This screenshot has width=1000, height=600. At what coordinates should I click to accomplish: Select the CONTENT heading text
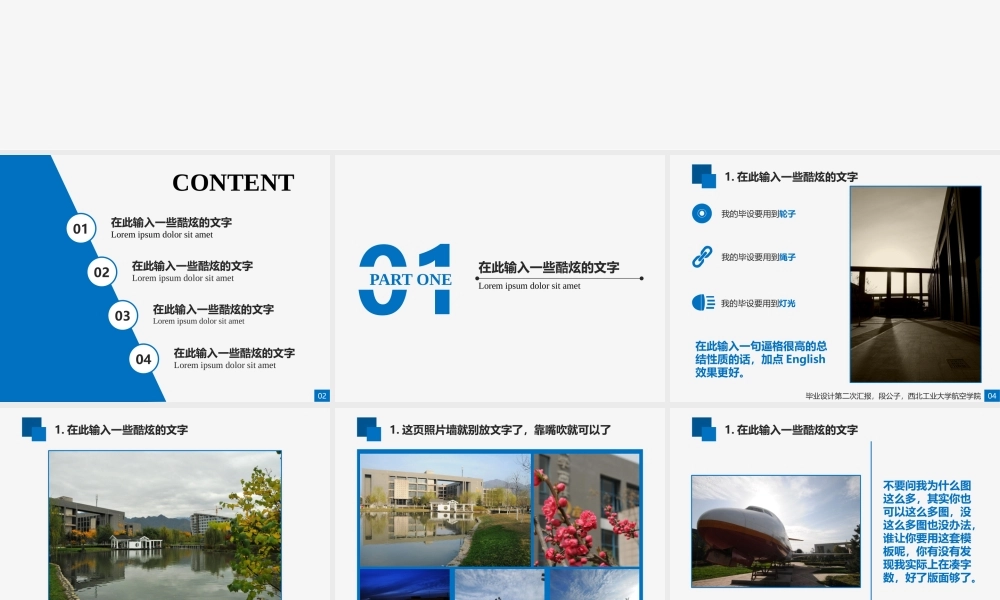coord(233,183)
